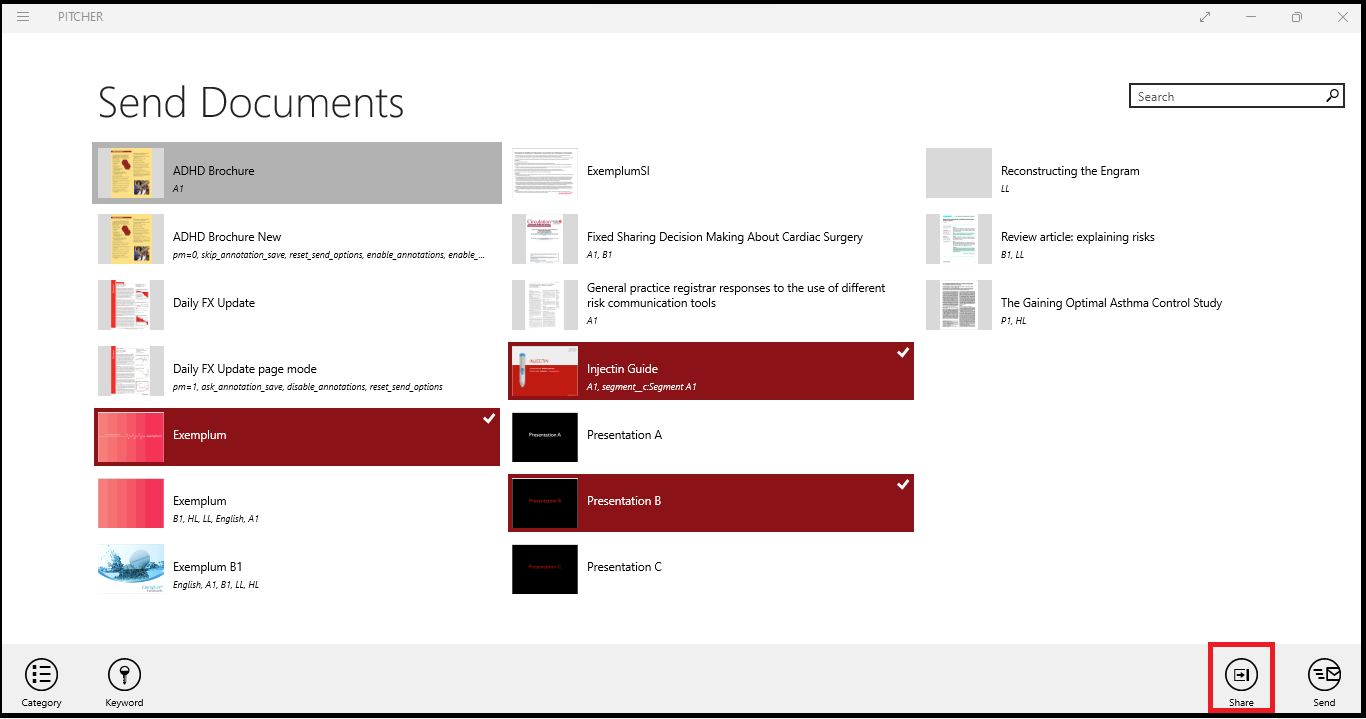The image size is (1366, 719).
Task: Click the Exemplum B1 thumbnail
Action: point(131,569)
